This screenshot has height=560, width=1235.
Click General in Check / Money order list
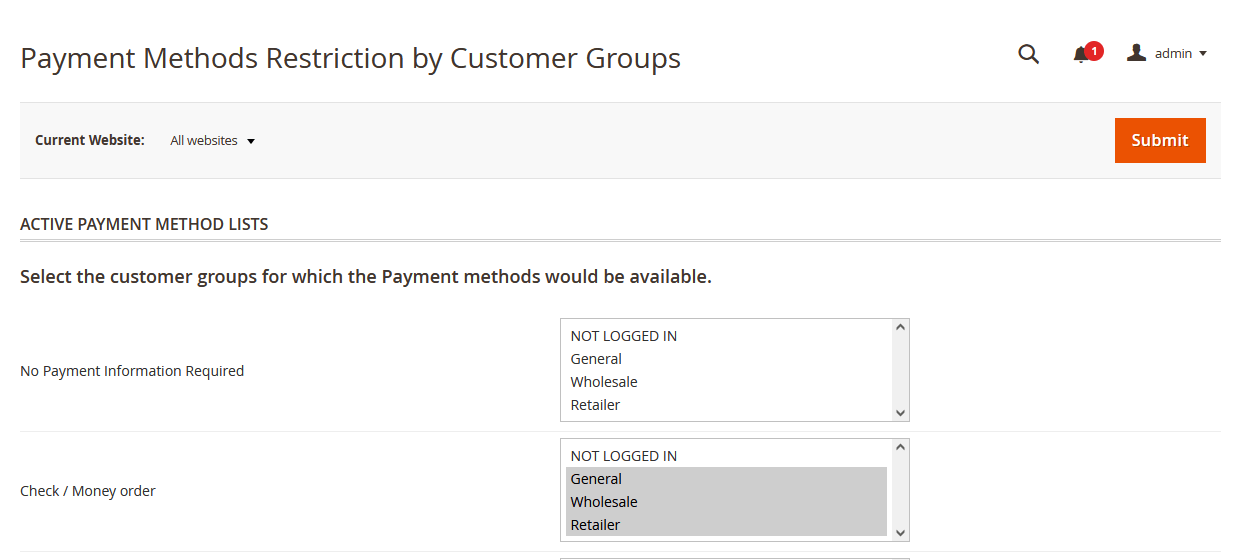pos(596,479)
